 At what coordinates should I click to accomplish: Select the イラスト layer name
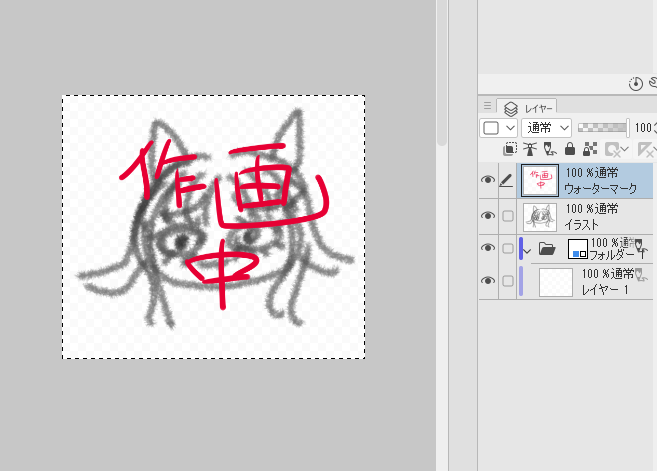[582, 225]
